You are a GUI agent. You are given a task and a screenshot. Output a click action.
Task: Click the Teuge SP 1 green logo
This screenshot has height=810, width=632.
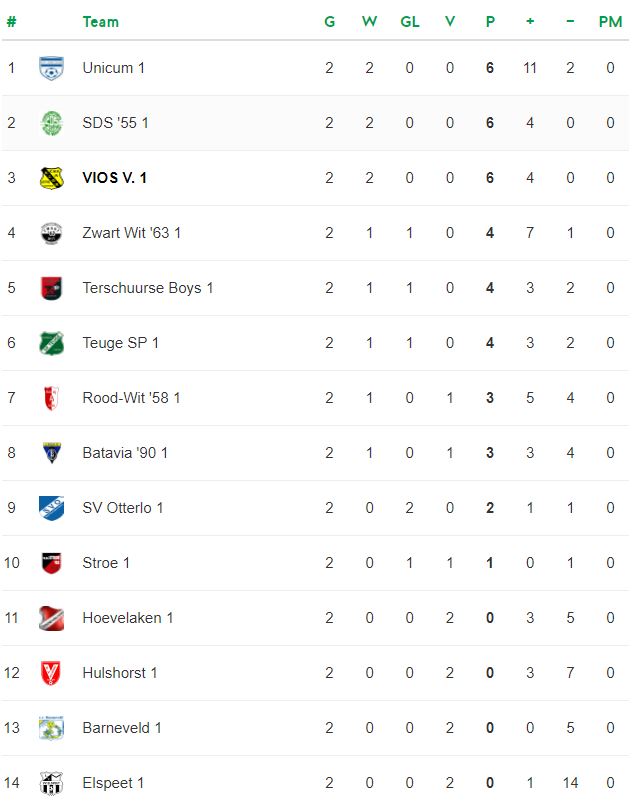click(51, 343)
